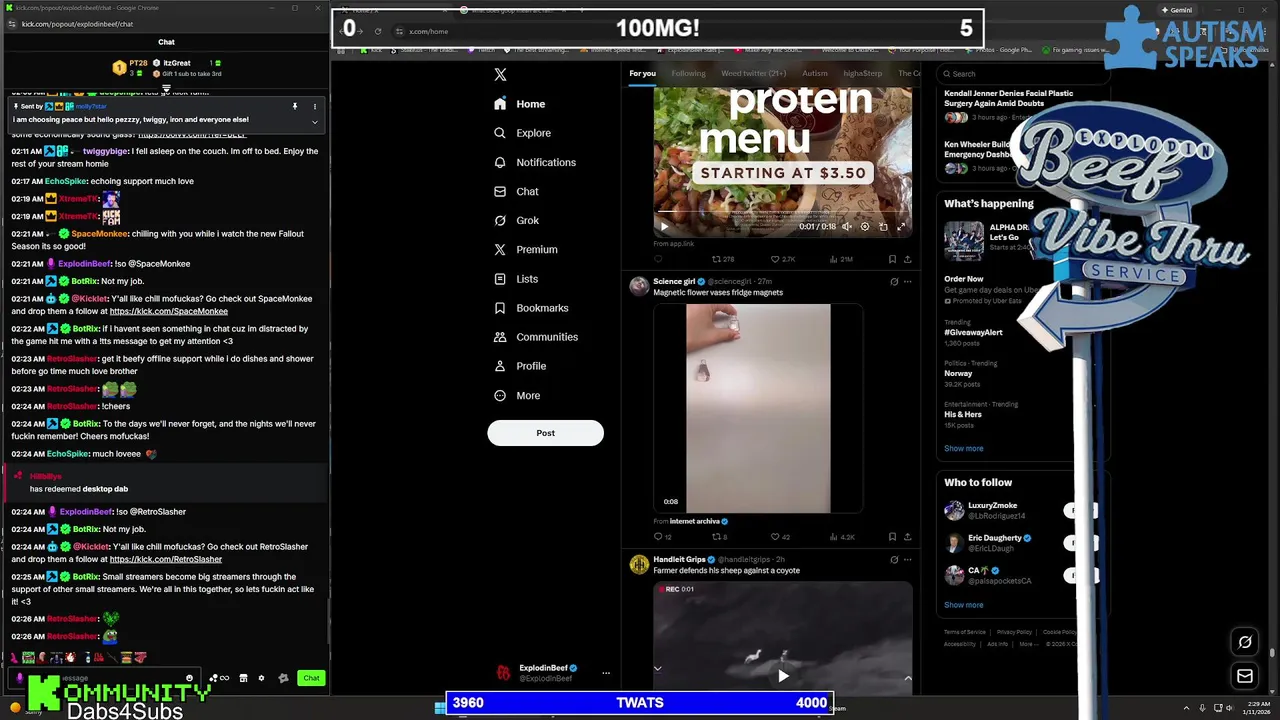Open the kick.com/RetroSlasher link in chat
The image size is (1280, 720).
[x=166, y=559]
